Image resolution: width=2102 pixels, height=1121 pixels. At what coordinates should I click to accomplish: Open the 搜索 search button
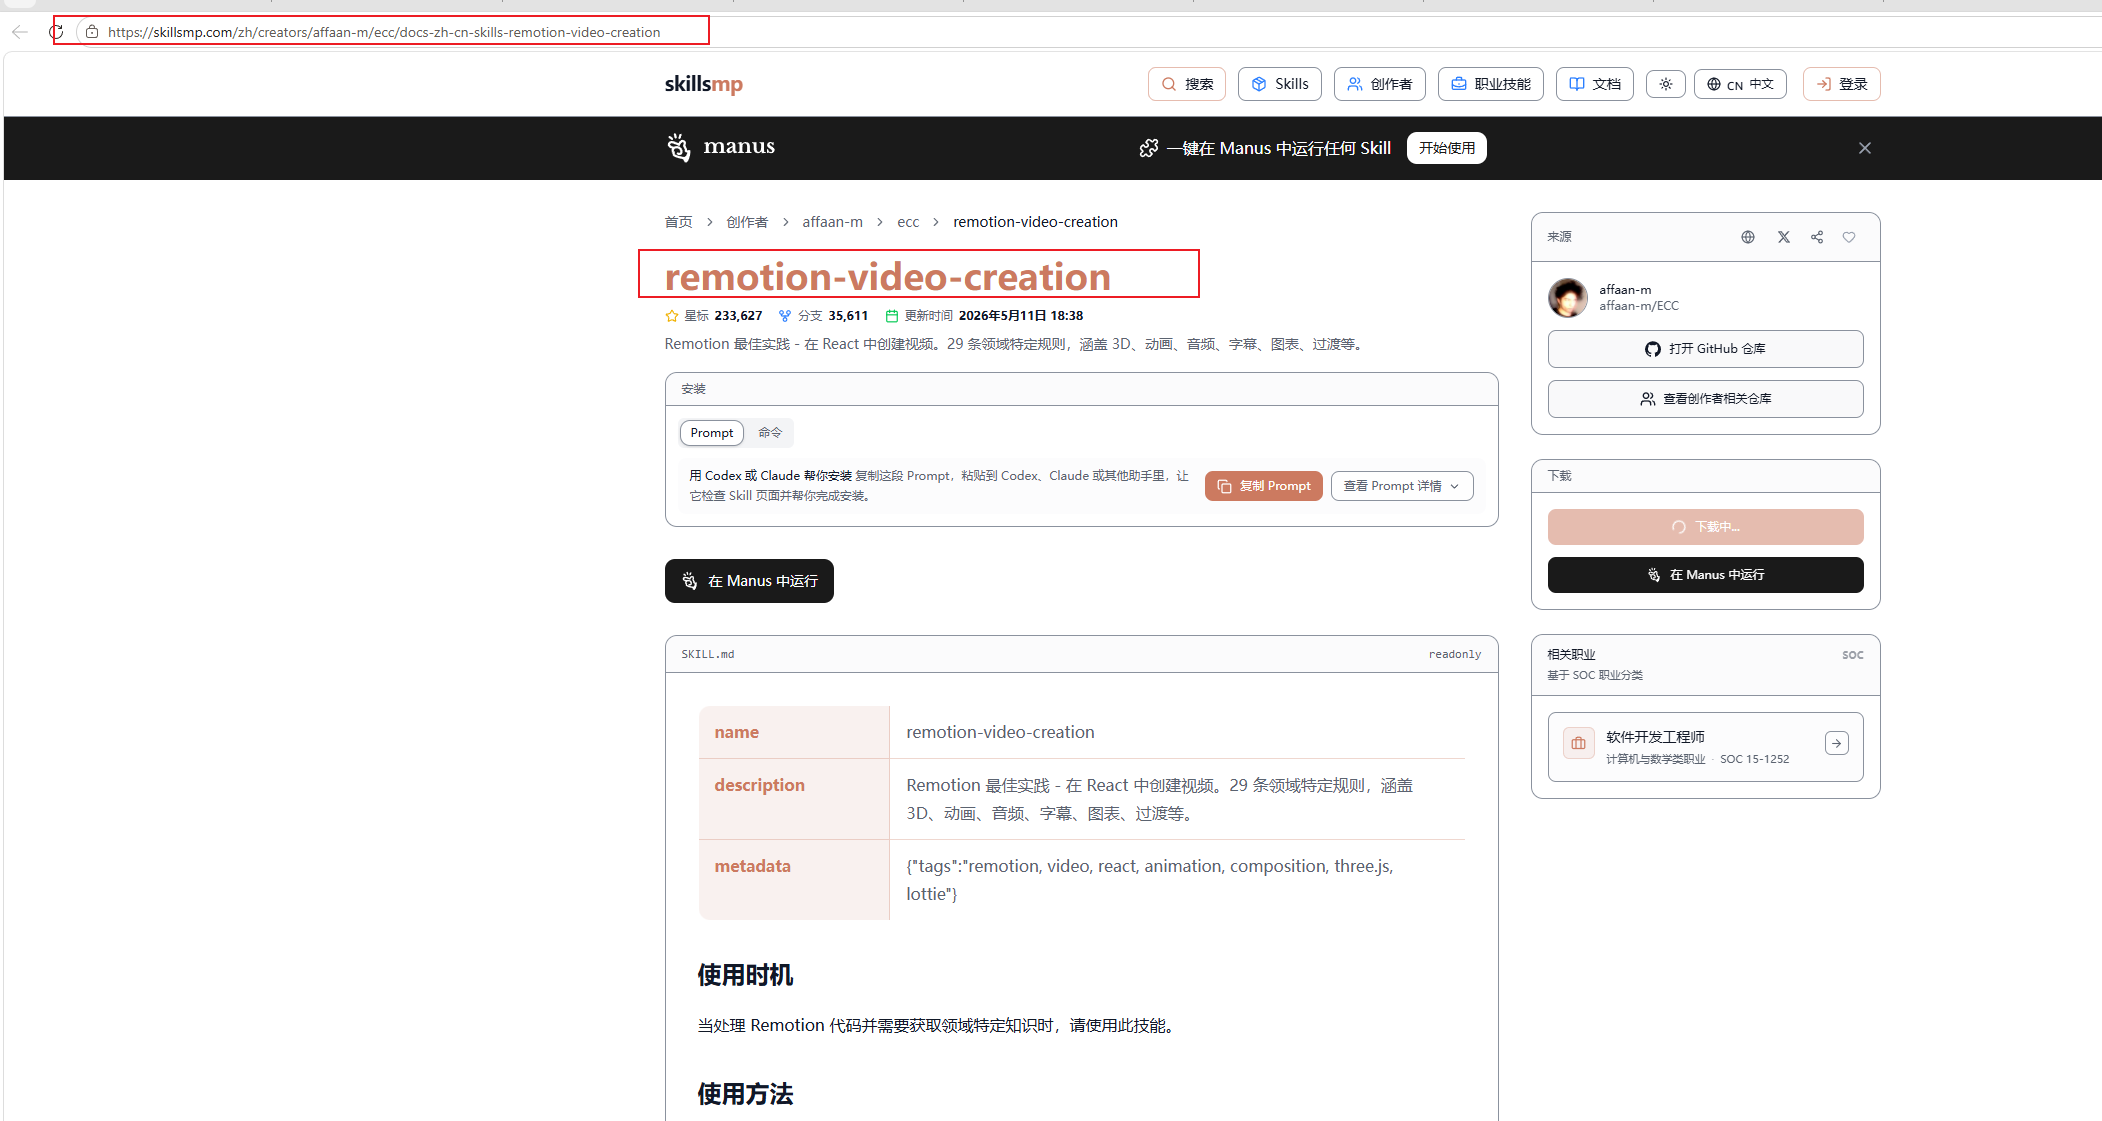(x=1187, y=84)
